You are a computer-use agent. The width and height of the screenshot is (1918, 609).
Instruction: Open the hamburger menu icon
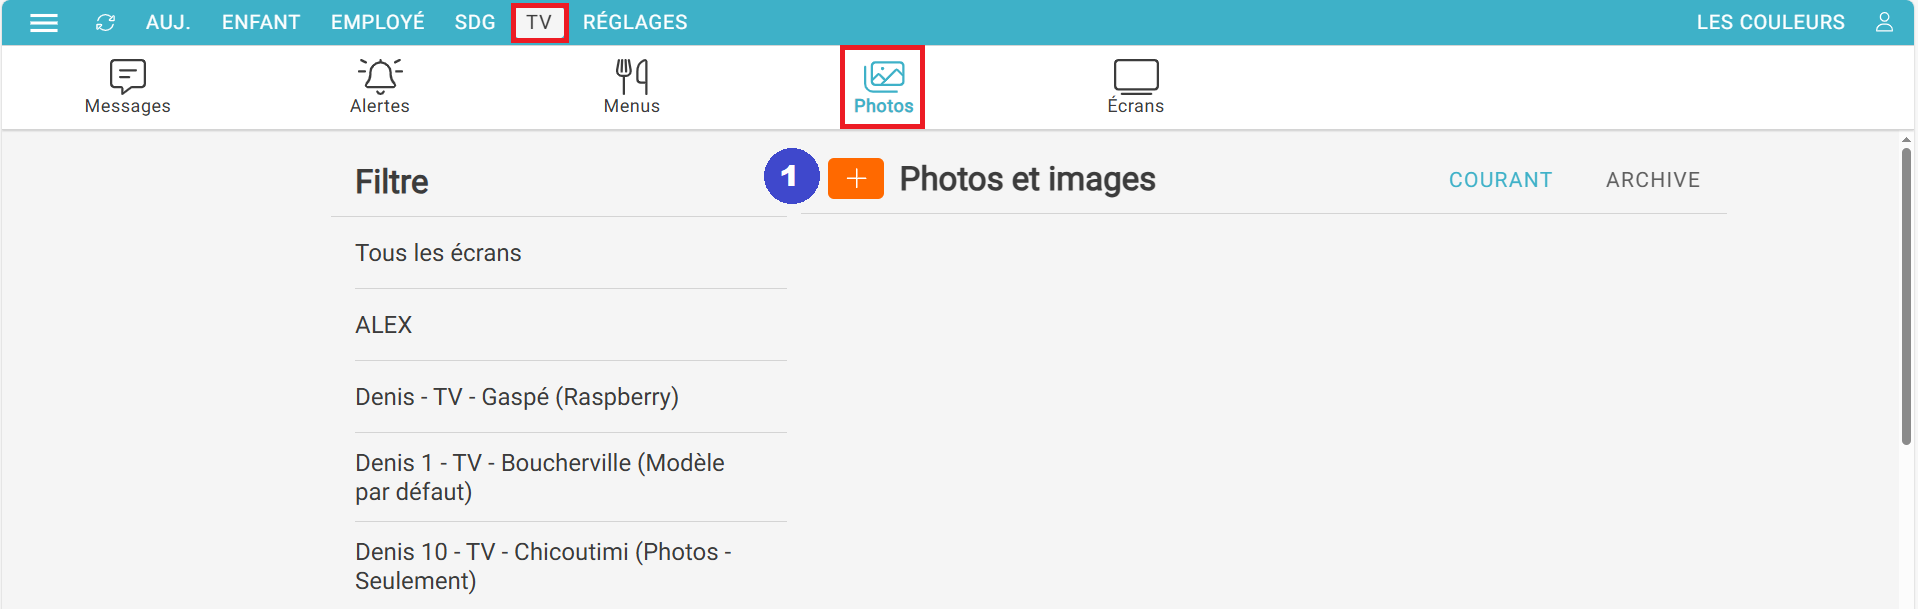(44, 22)
